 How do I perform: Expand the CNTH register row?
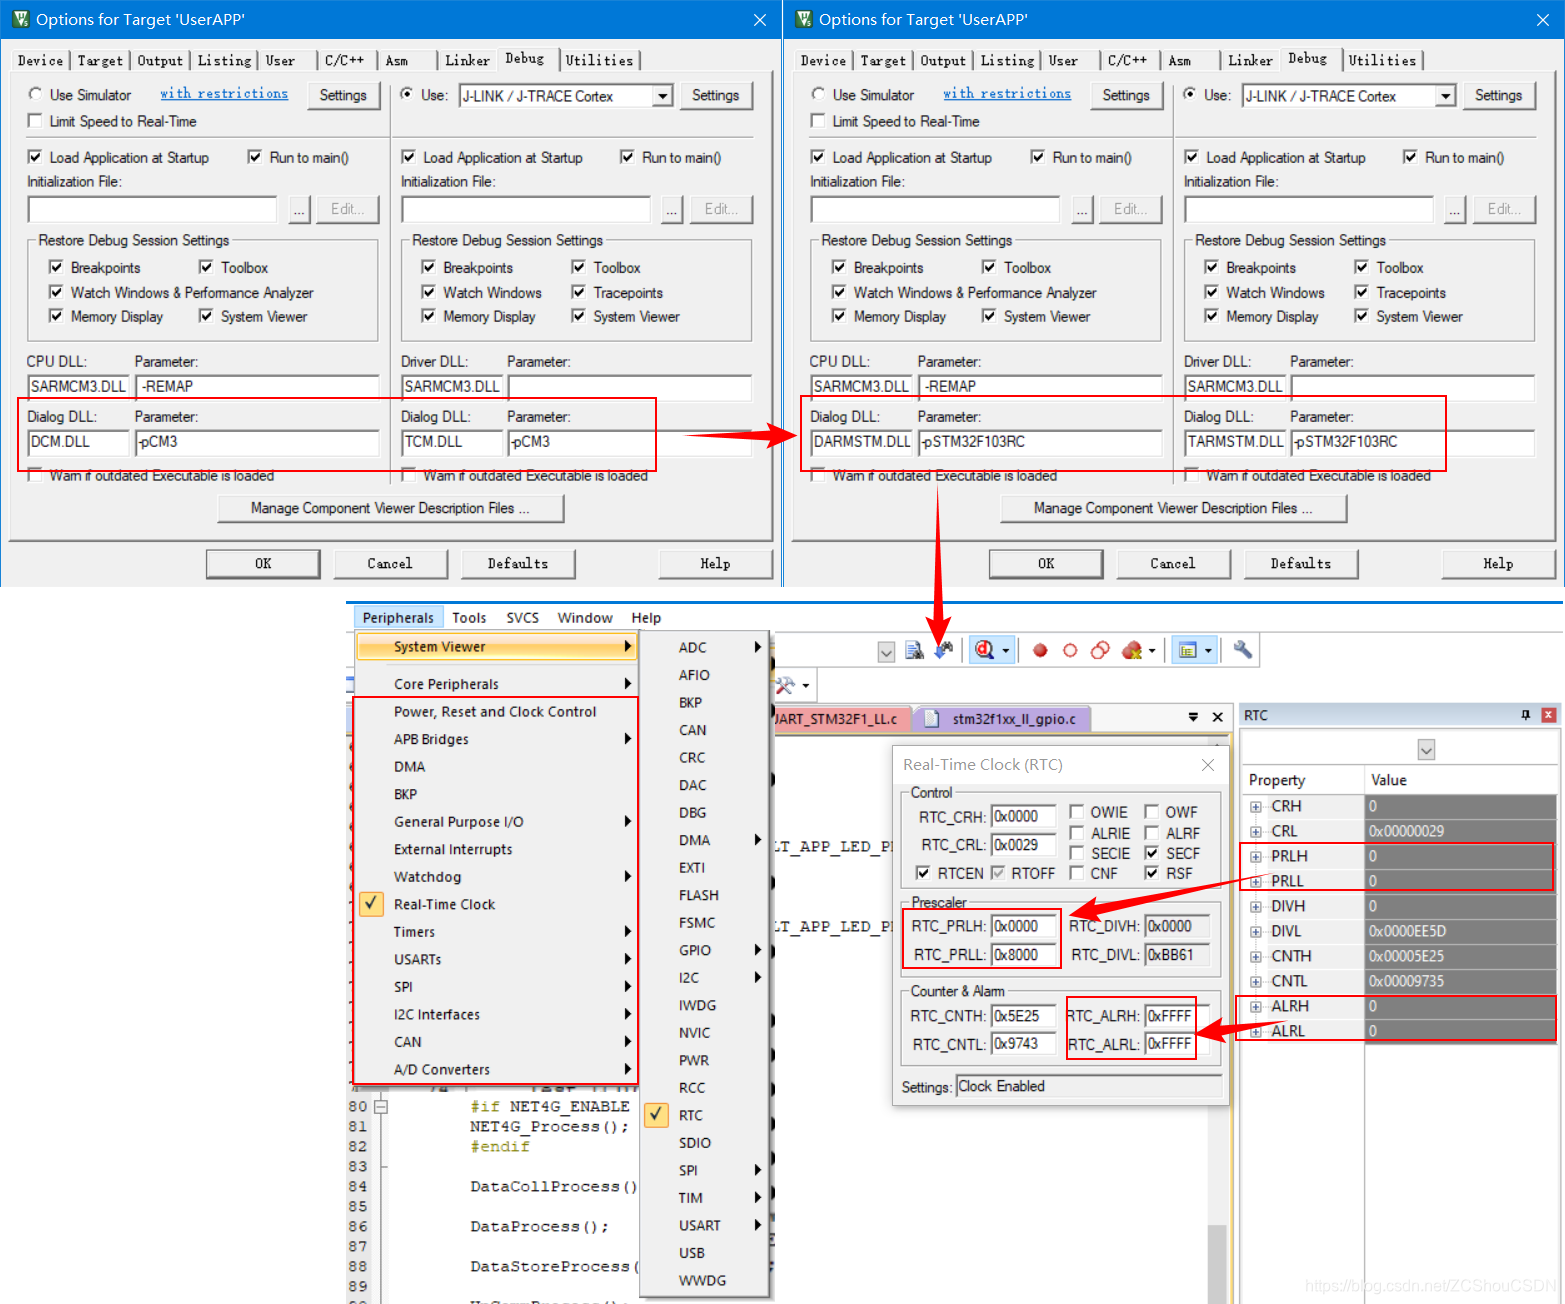[1256, 956]
